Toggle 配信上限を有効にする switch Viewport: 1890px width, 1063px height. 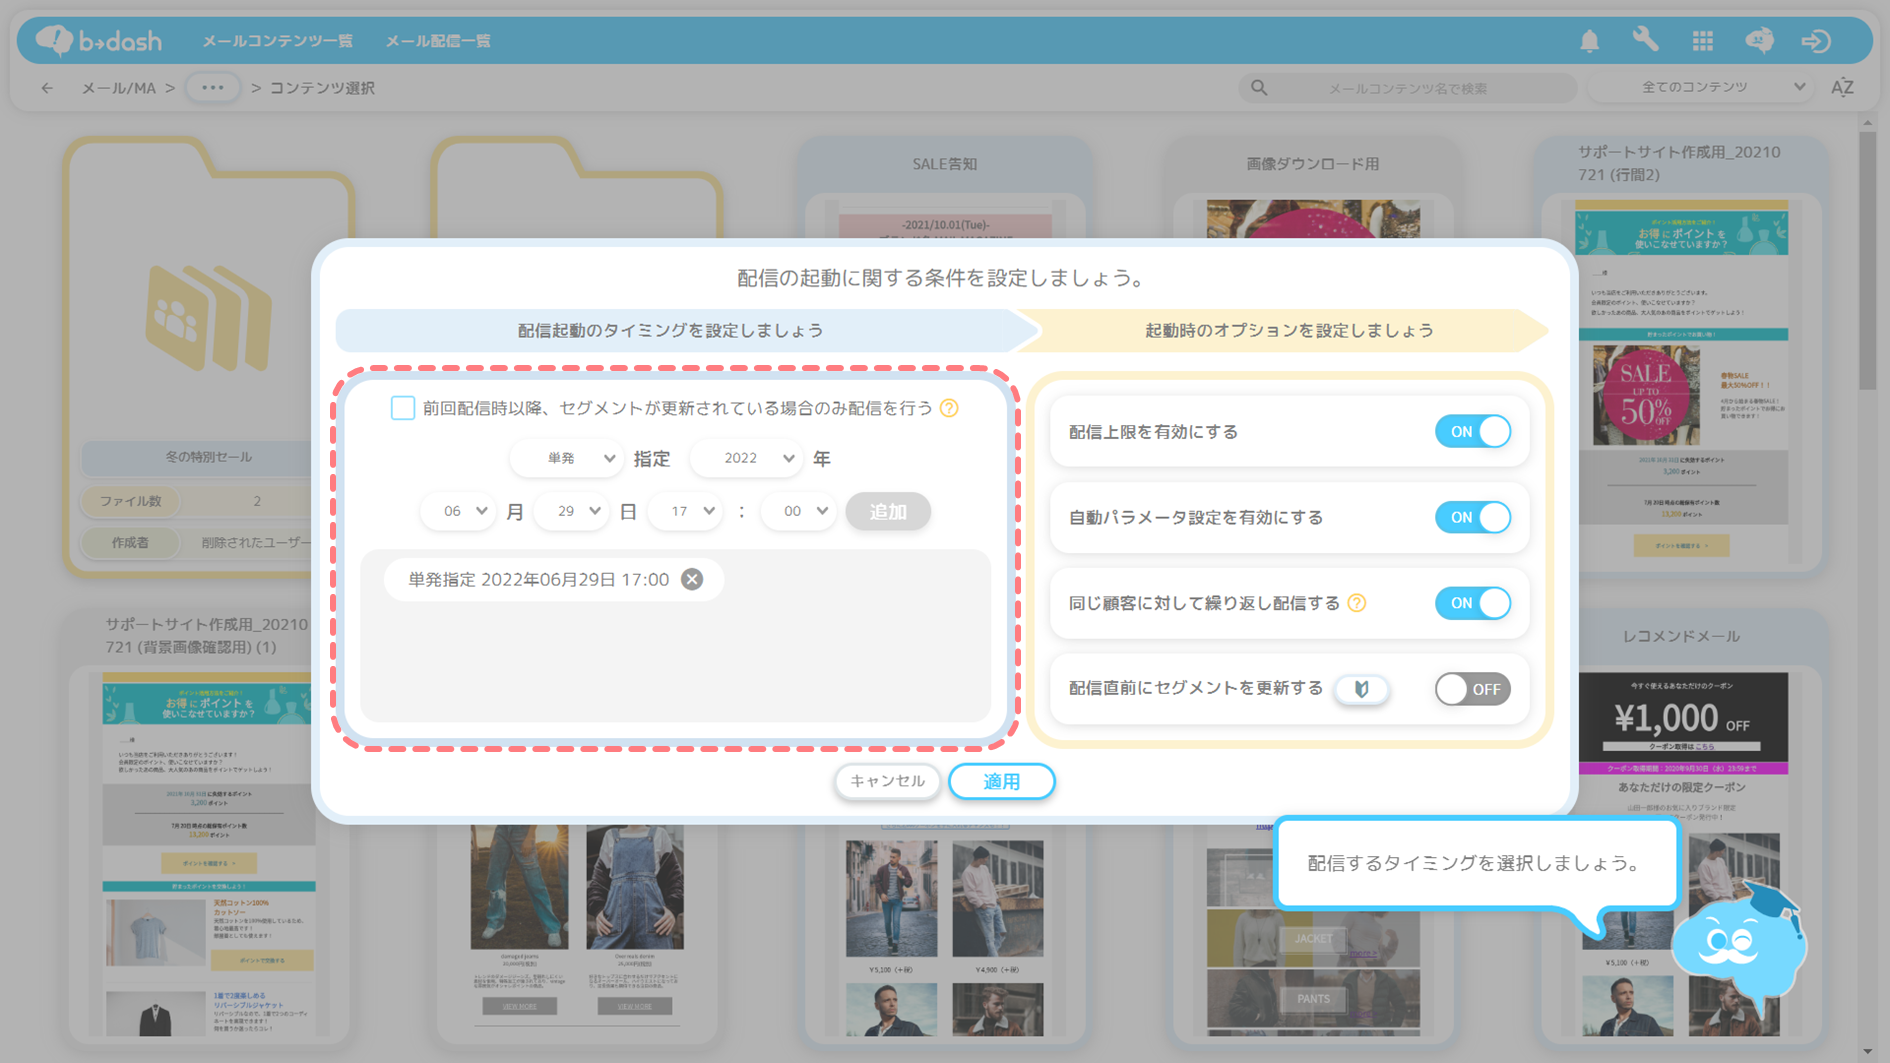1472,432
